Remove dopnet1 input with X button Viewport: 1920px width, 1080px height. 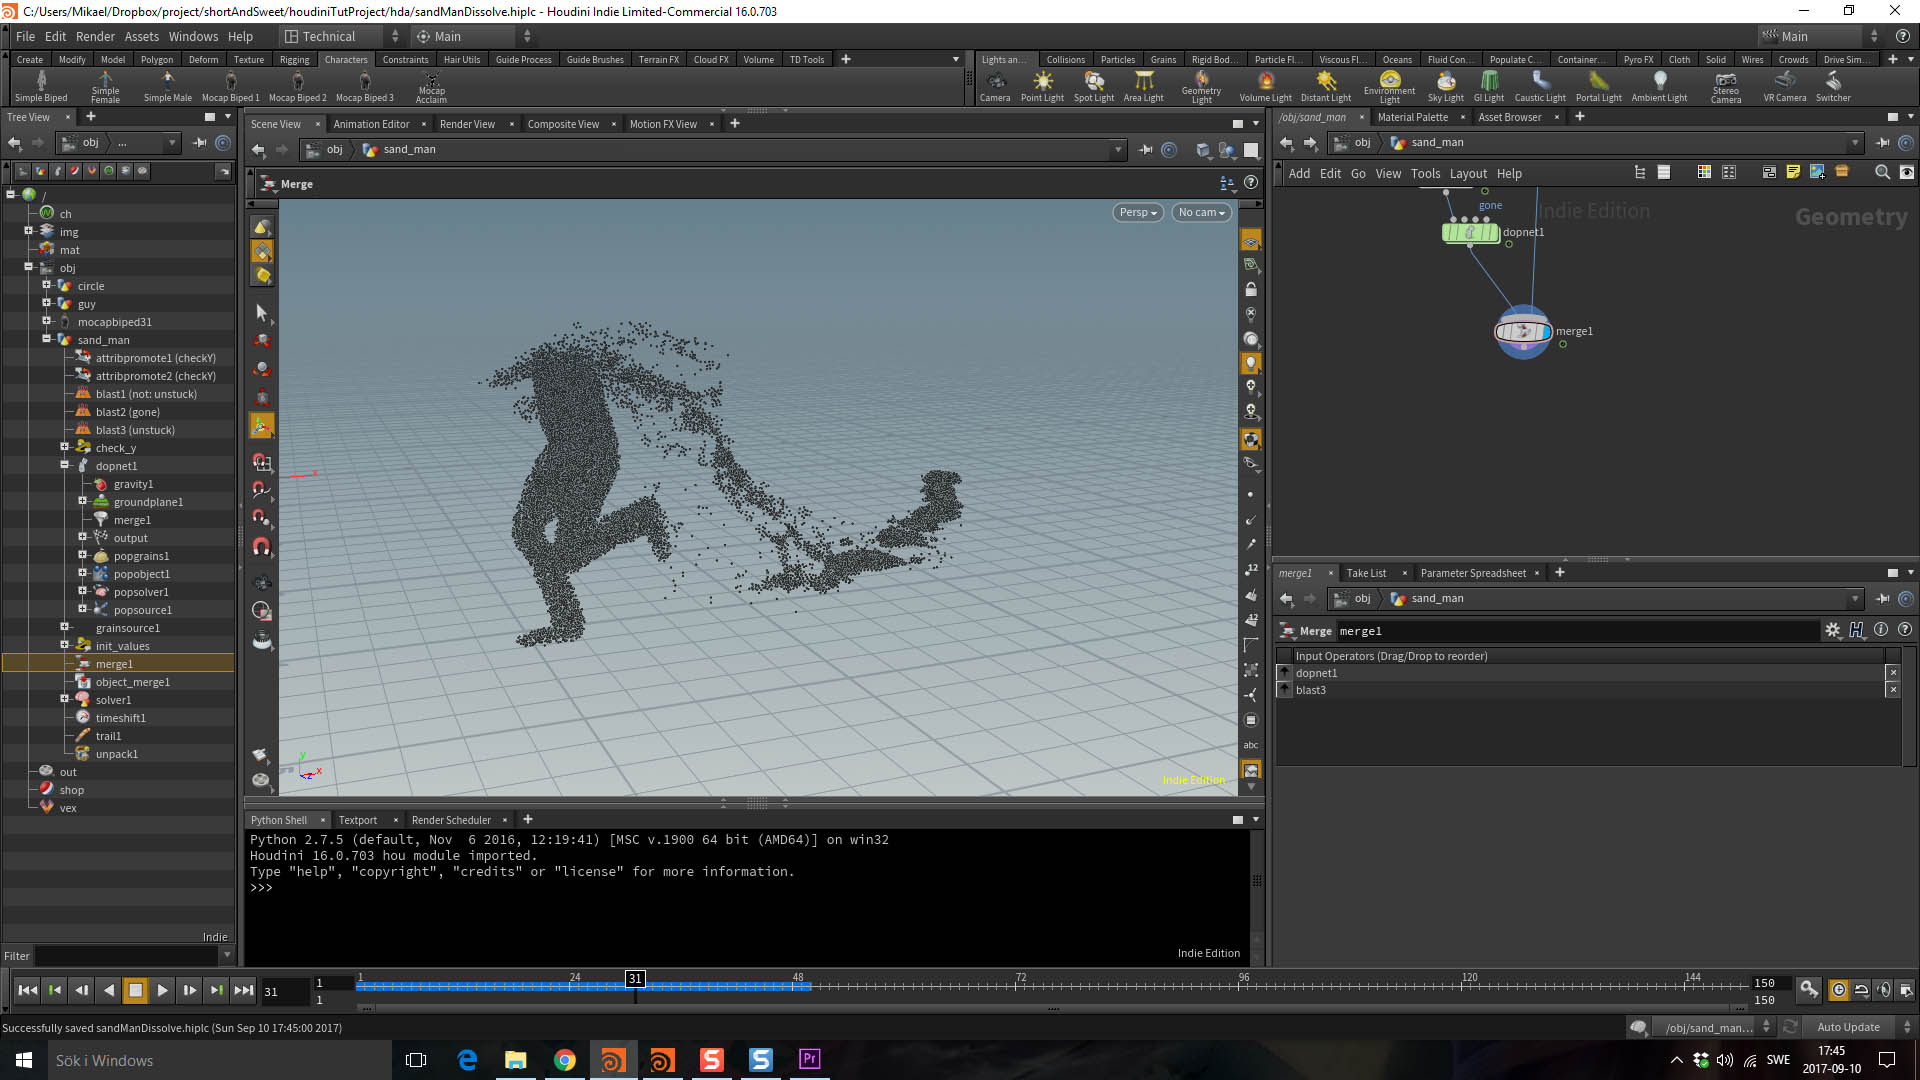click(x=1892, y=673)
